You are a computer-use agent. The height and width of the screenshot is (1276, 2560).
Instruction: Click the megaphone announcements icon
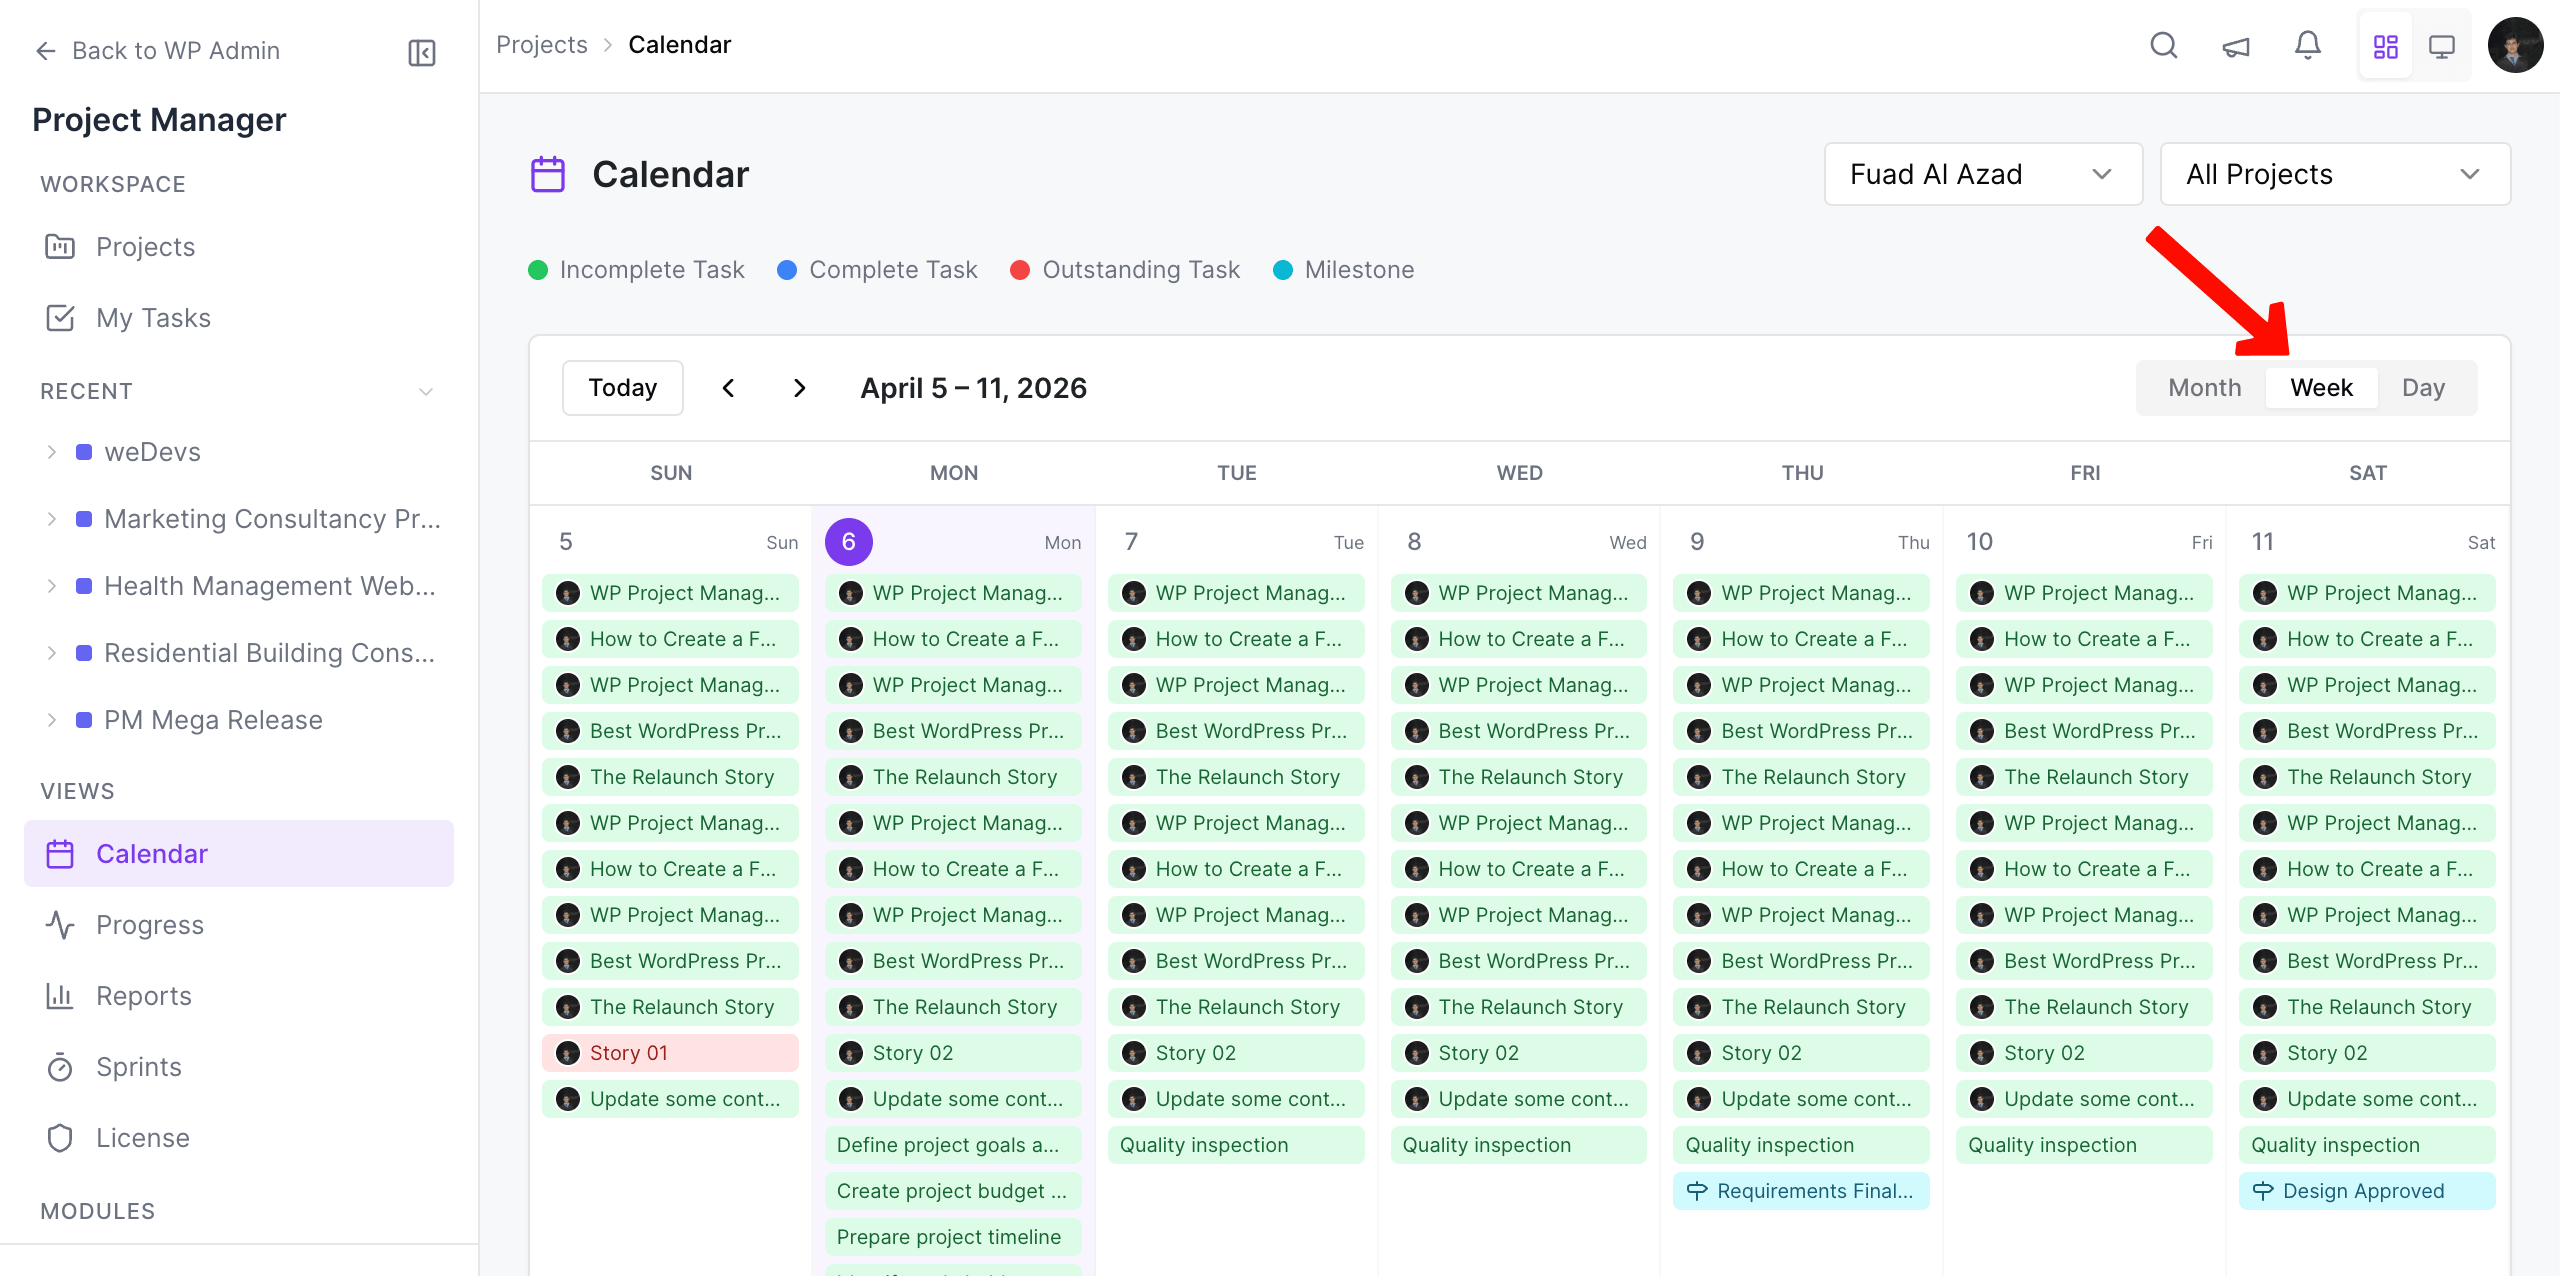[2235, 45]
